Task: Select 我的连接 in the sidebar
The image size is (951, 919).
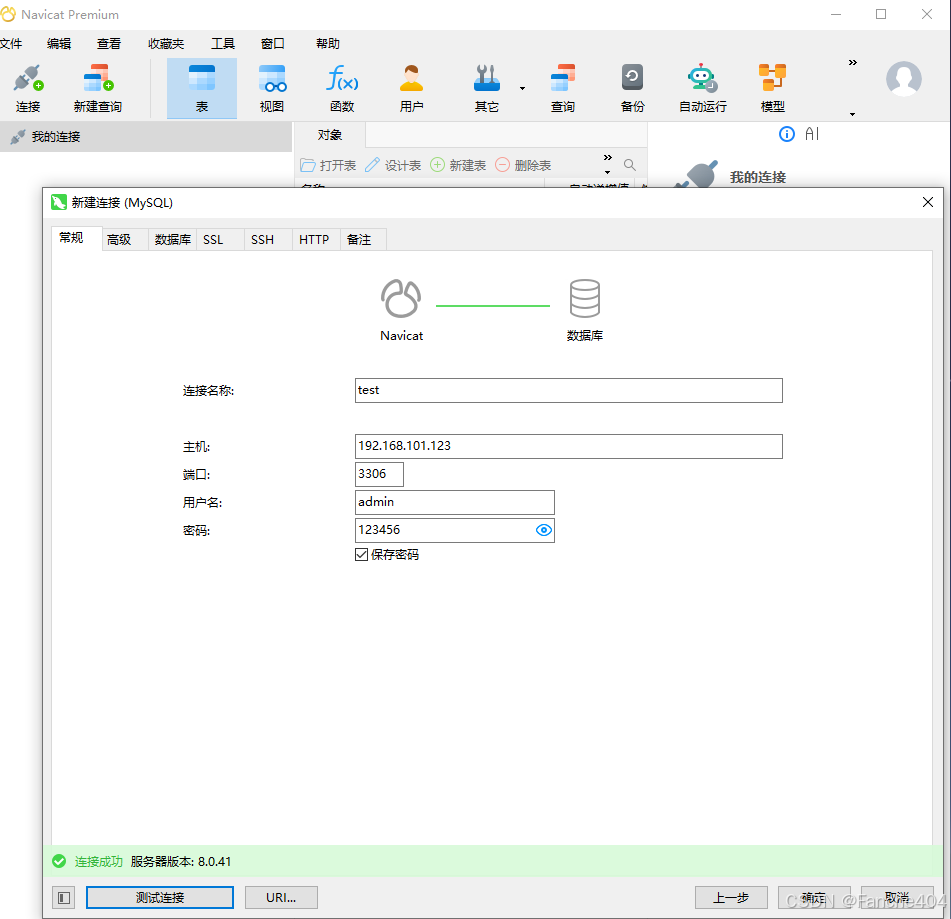Action: point(146,136)
